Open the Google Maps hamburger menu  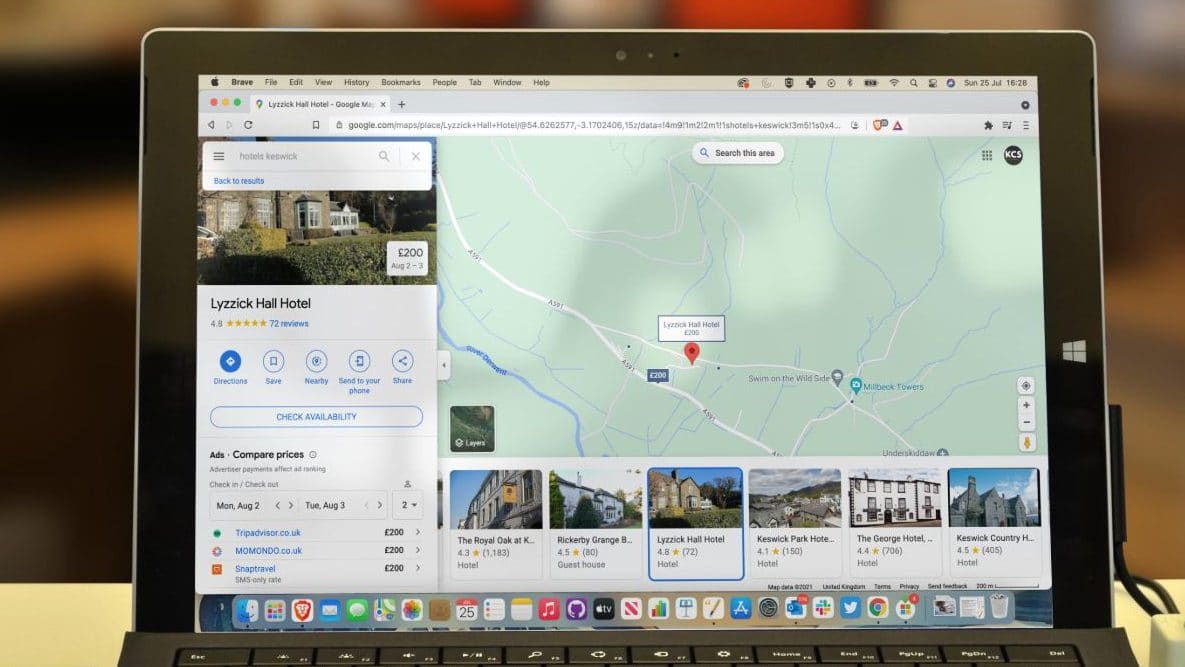click(x=219, y=157)
